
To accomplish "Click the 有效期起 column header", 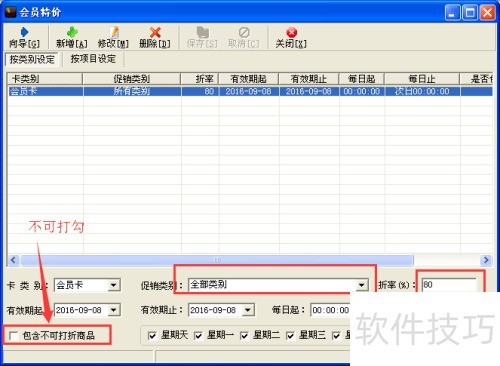I will [x=249, y=79].
